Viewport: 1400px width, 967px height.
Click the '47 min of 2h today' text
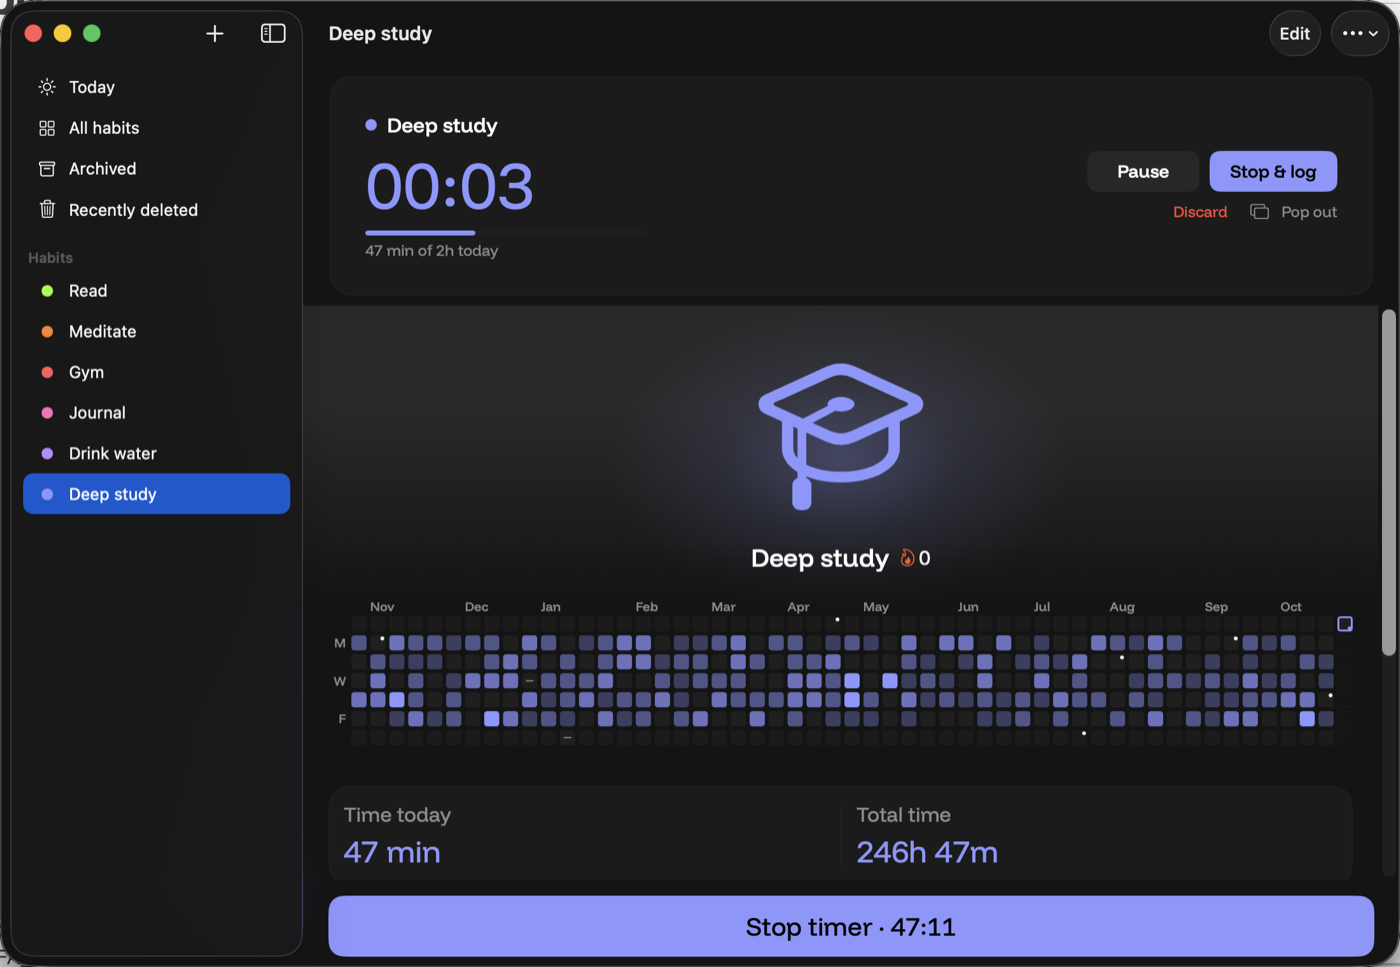(x=432, y=251)
